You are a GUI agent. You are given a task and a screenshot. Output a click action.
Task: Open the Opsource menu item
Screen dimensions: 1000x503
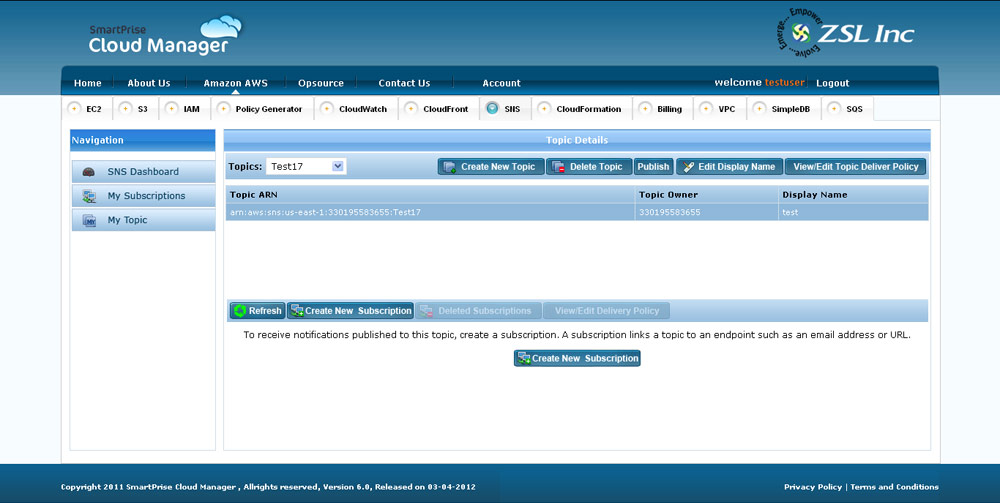pos(321,83)
